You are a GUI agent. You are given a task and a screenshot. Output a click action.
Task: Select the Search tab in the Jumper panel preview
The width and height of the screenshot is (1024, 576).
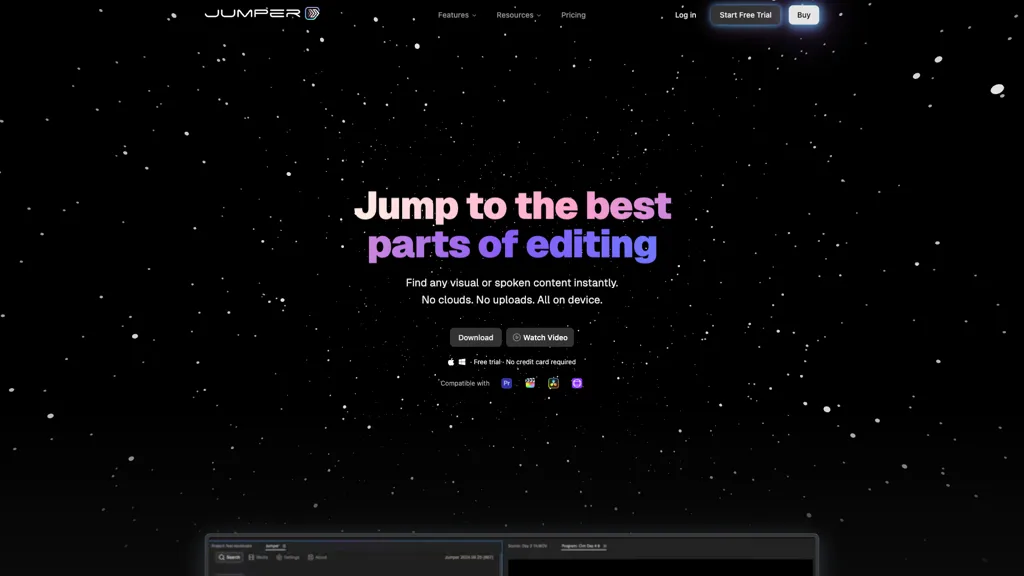tap(229, 557)
